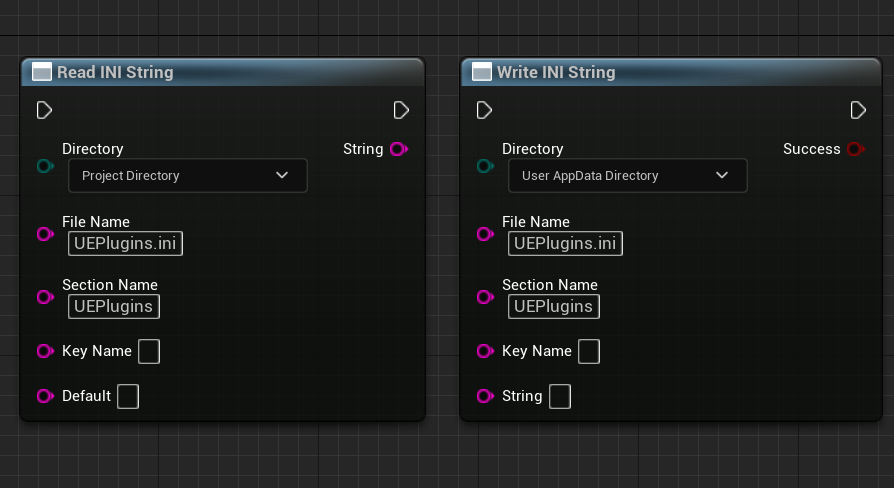Screen dimensions: 894x488
Task: Click the Default input pin on Read INI String
Action: [x=45, y=396]
